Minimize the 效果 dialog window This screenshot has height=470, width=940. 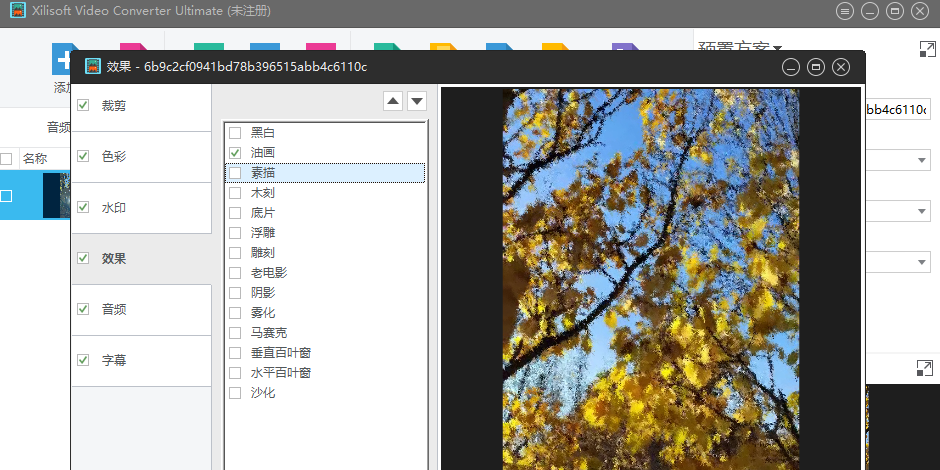[791, 67]
